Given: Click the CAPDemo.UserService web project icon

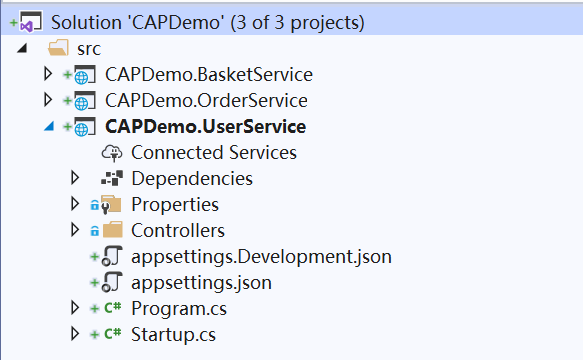Looking at the screenshot, I should click(x=85, y=126).
